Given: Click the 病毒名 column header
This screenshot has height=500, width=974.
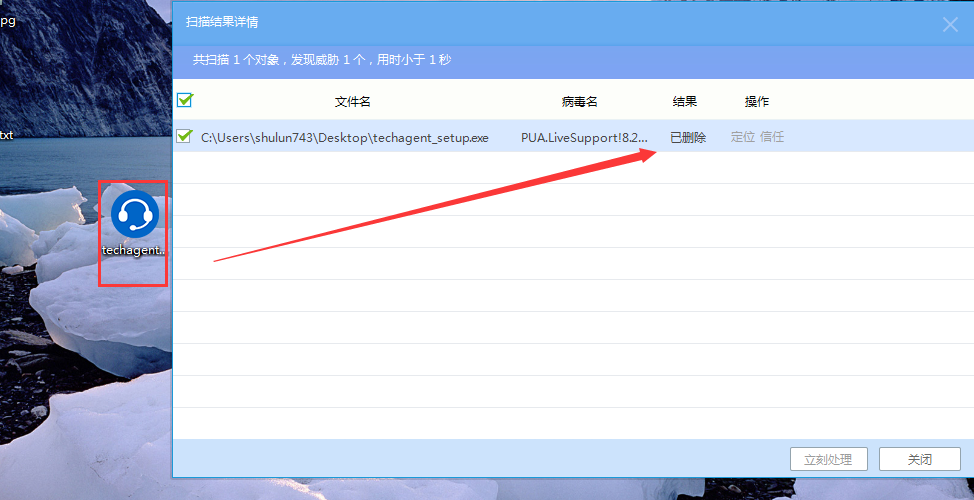Looking at the screenshot, I should 580,102.
